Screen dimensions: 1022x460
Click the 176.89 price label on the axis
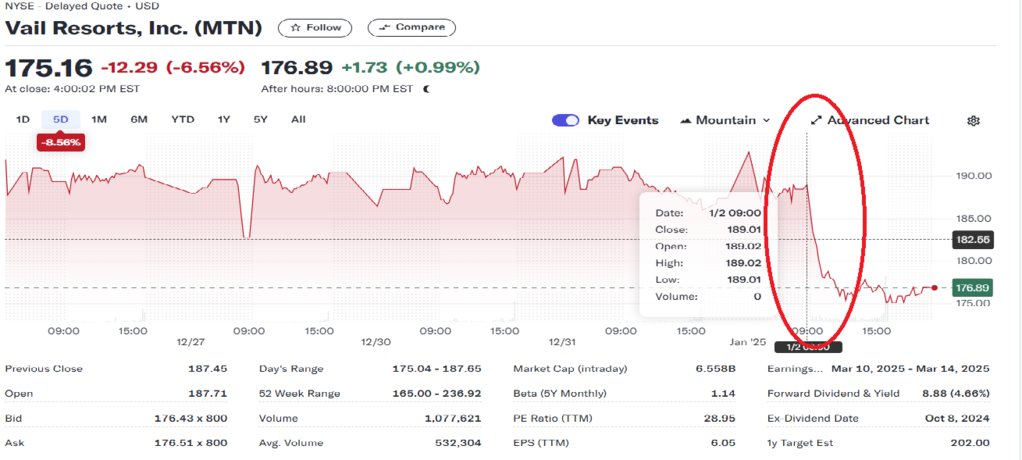(x=972, y=287)
